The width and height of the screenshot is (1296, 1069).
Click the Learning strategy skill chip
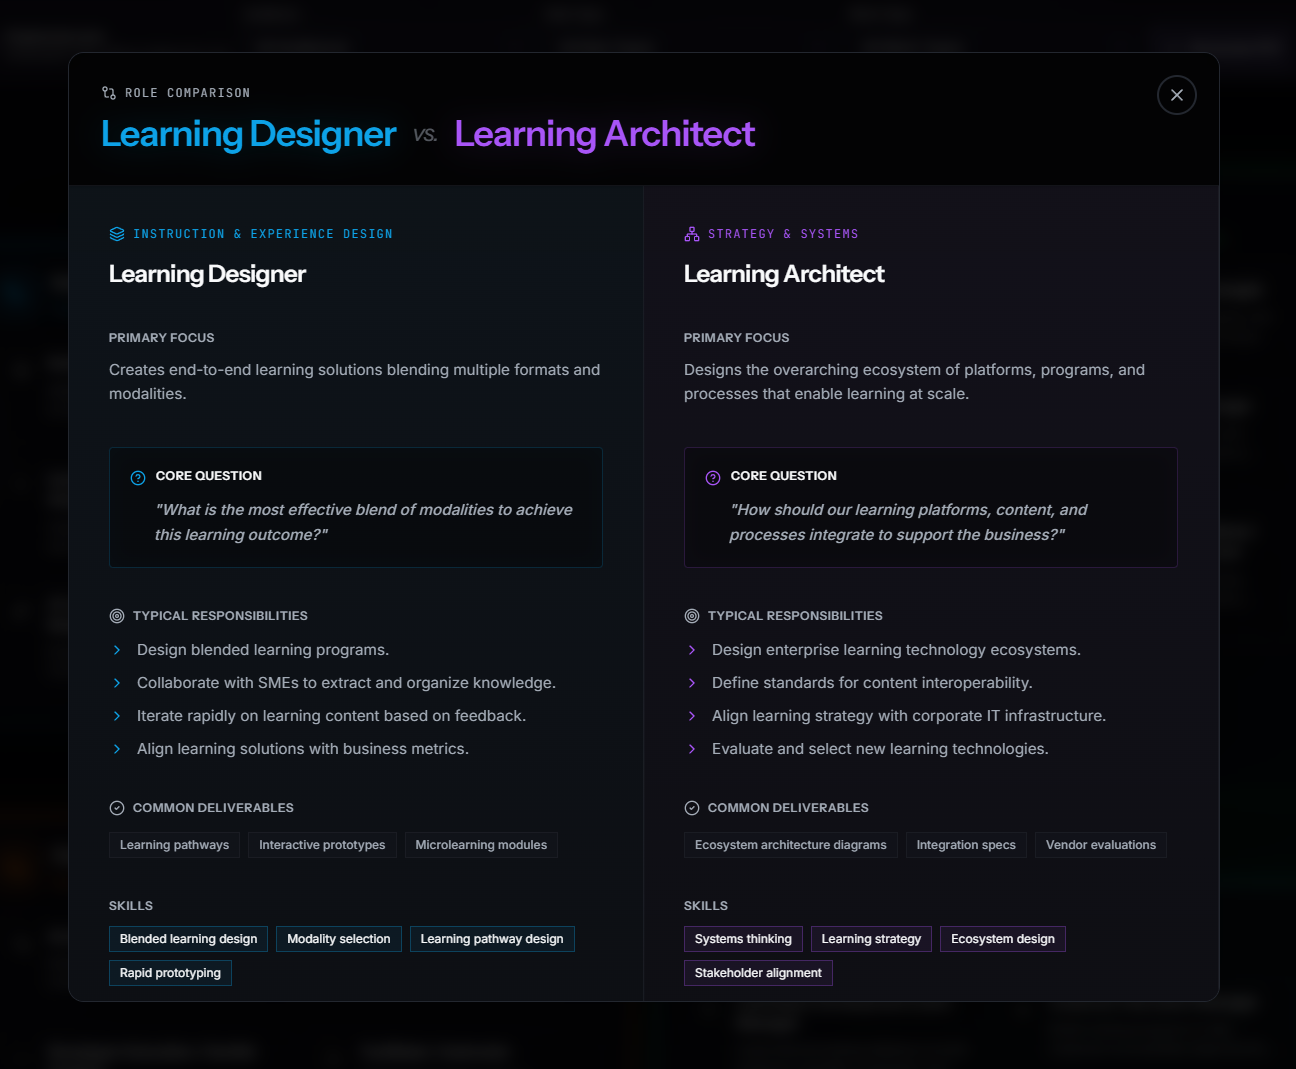871,939
